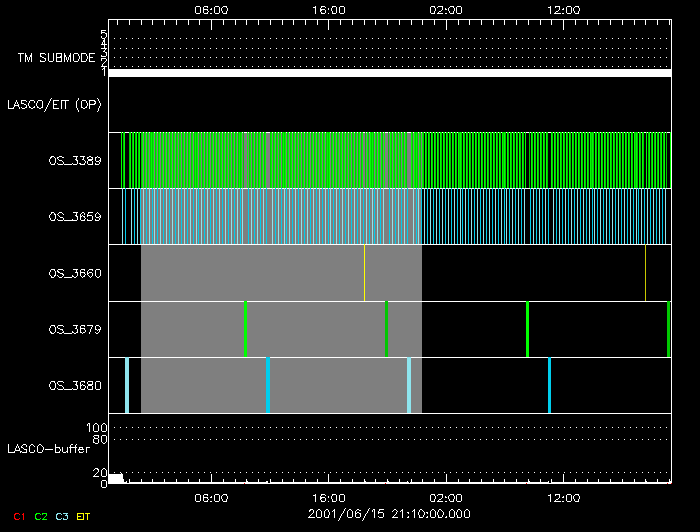
Task: Click the yellow marker in the OS_3660 row
Action: (x=364, y=272)
